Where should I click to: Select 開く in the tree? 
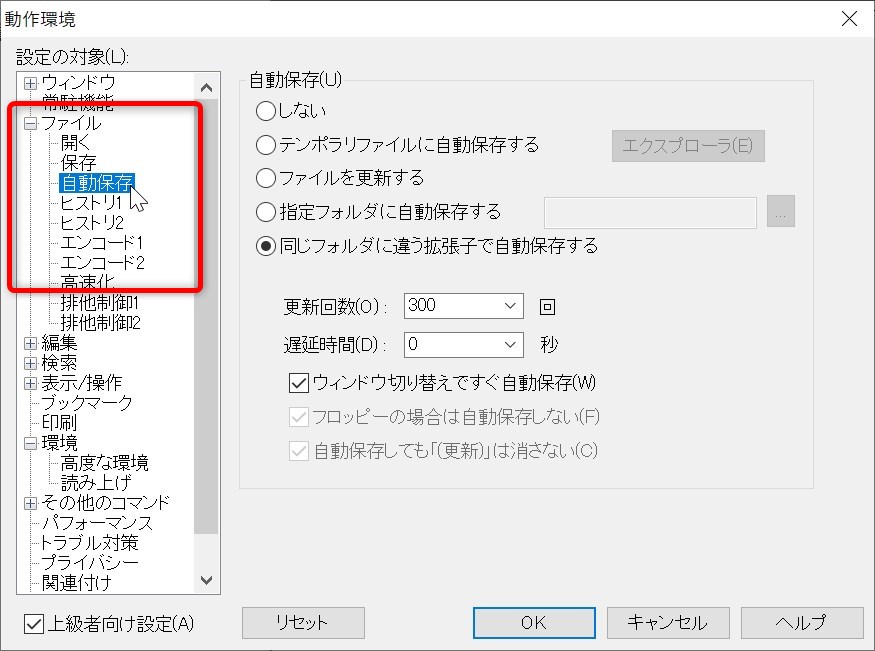[75, 143]
